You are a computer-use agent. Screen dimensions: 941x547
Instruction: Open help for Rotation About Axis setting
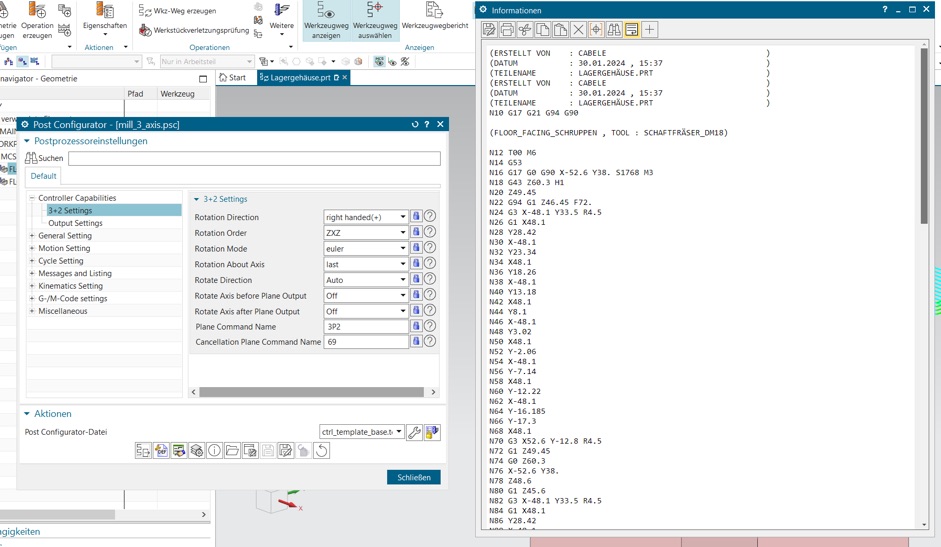(x=430, y=264)
